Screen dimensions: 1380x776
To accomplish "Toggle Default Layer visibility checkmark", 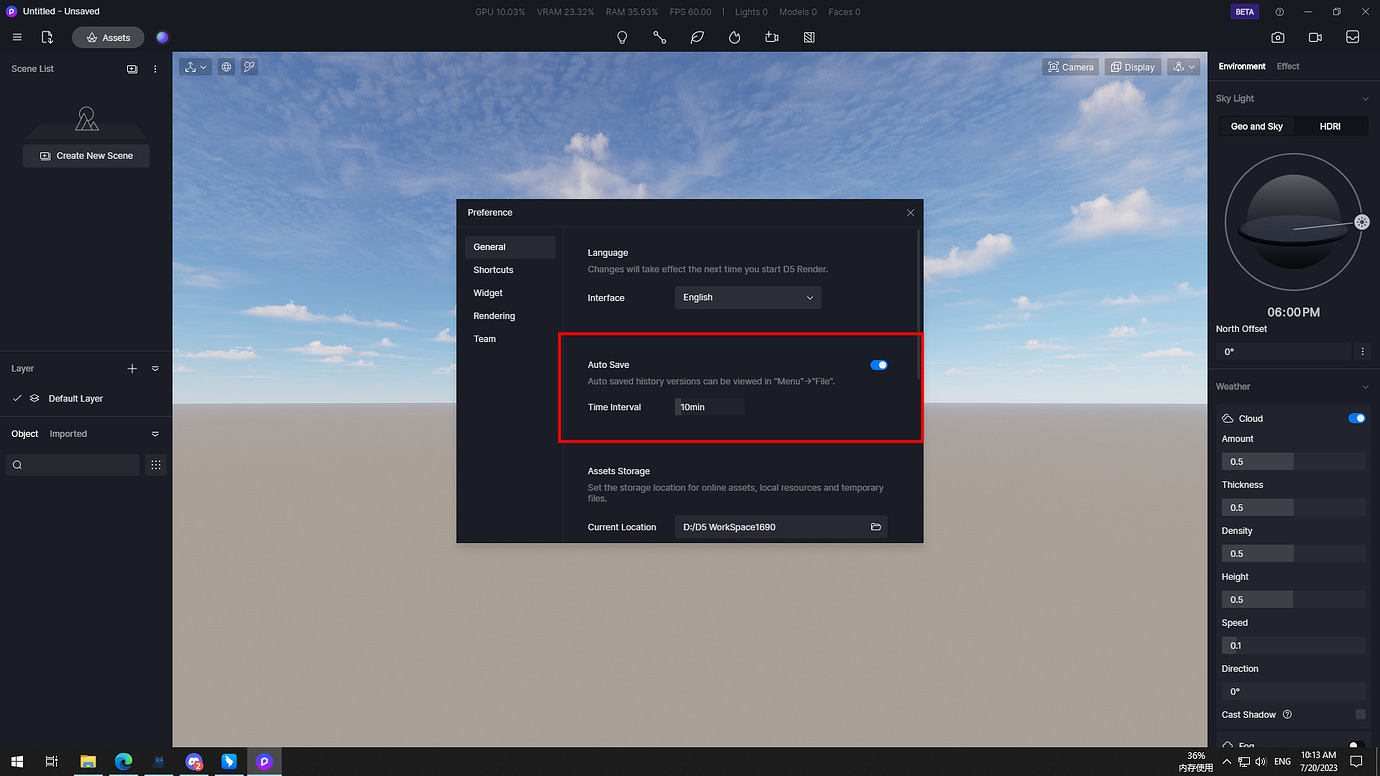I will (x=17, y=399).
